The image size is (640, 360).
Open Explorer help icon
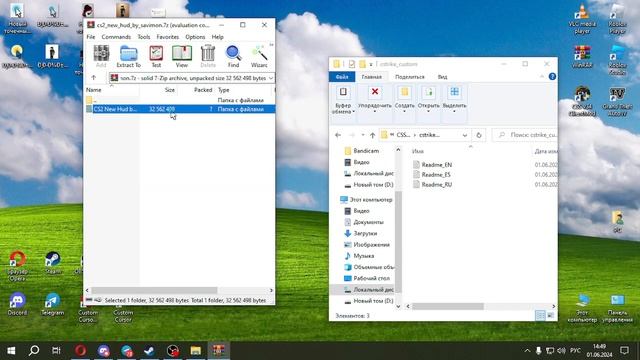[x=552, y=77]
